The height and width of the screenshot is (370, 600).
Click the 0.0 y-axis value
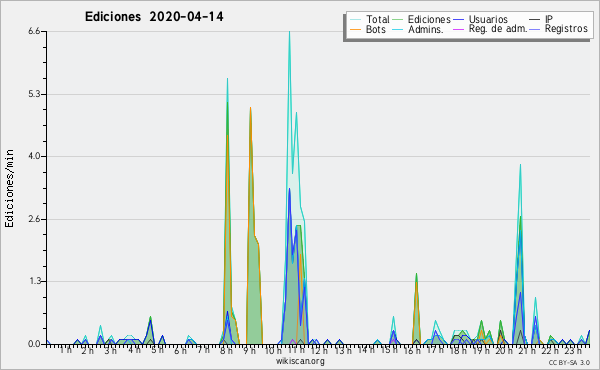click(x=34, y=344)
